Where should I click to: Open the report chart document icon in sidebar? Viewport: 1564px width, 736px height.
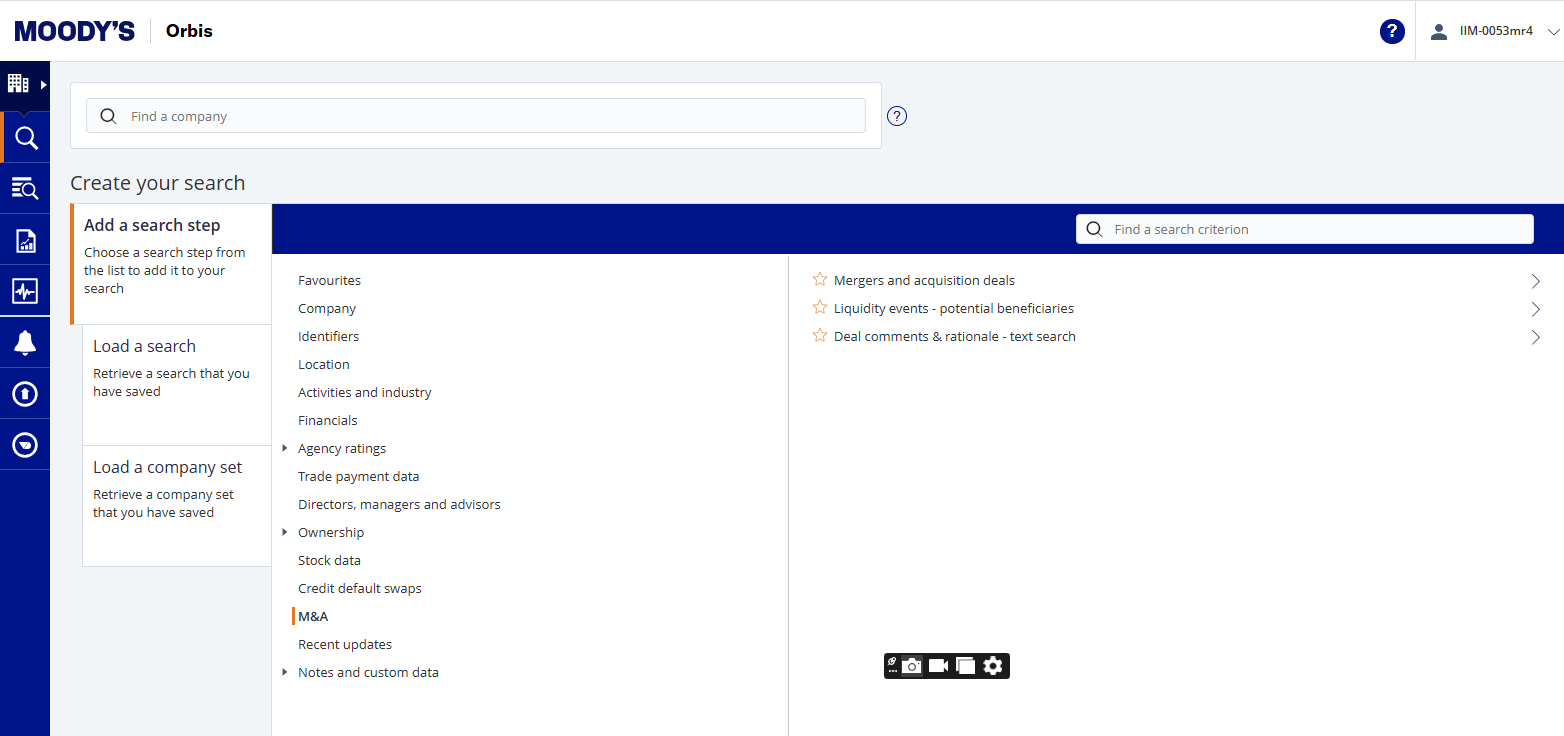tap(25, 240)
